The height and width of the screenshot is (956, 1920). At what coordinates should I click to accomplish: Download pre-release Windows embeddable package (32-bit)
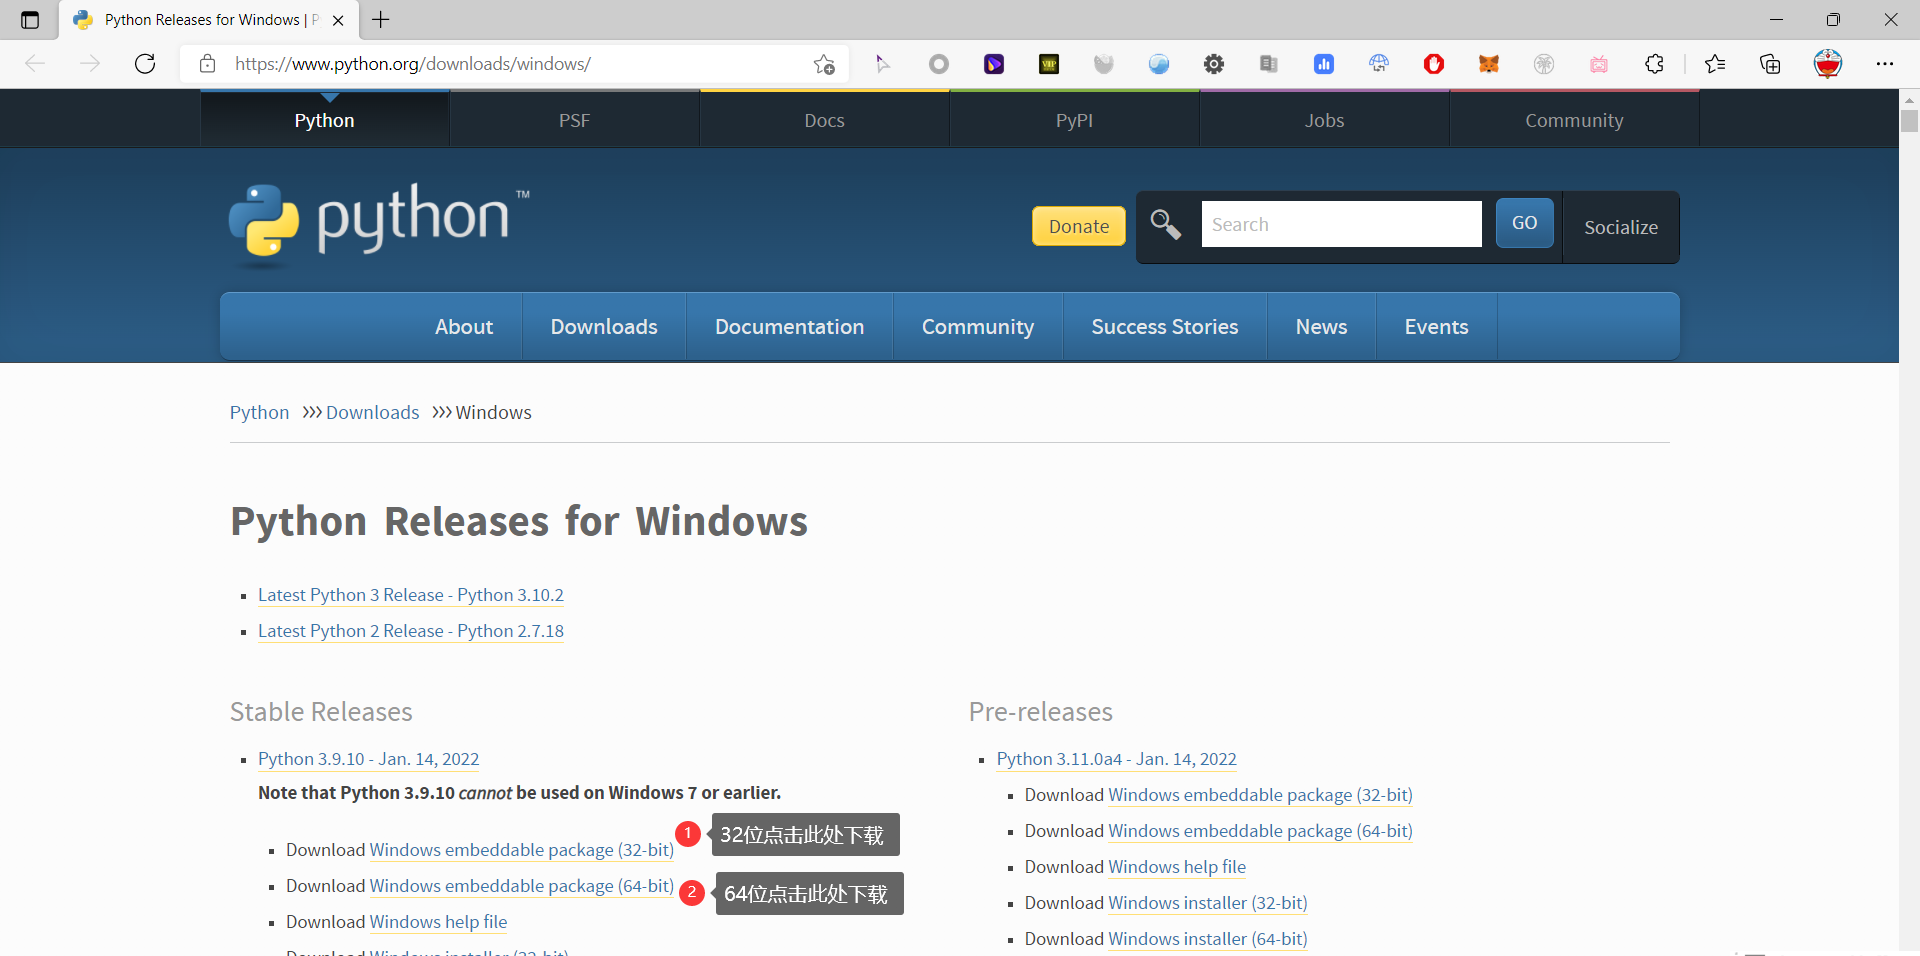point(1261,795)
